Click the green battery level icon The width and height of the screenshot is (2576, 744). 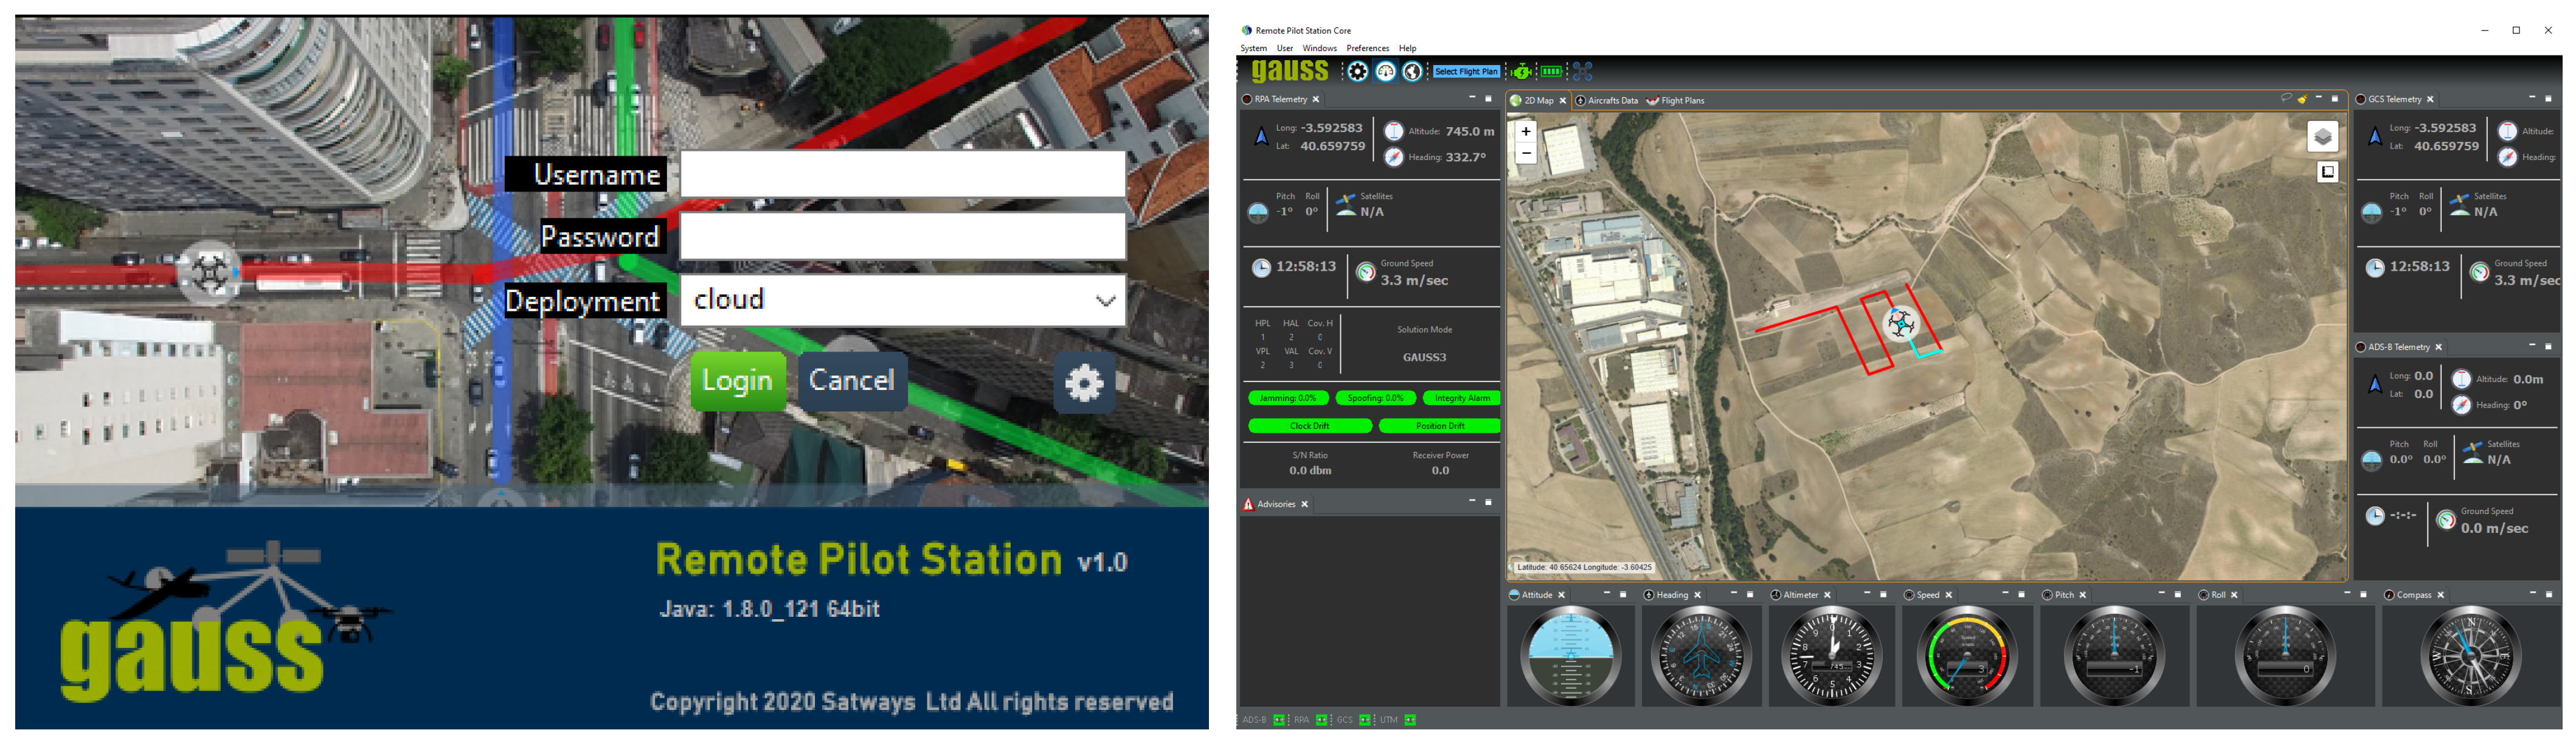(1551, 72)
